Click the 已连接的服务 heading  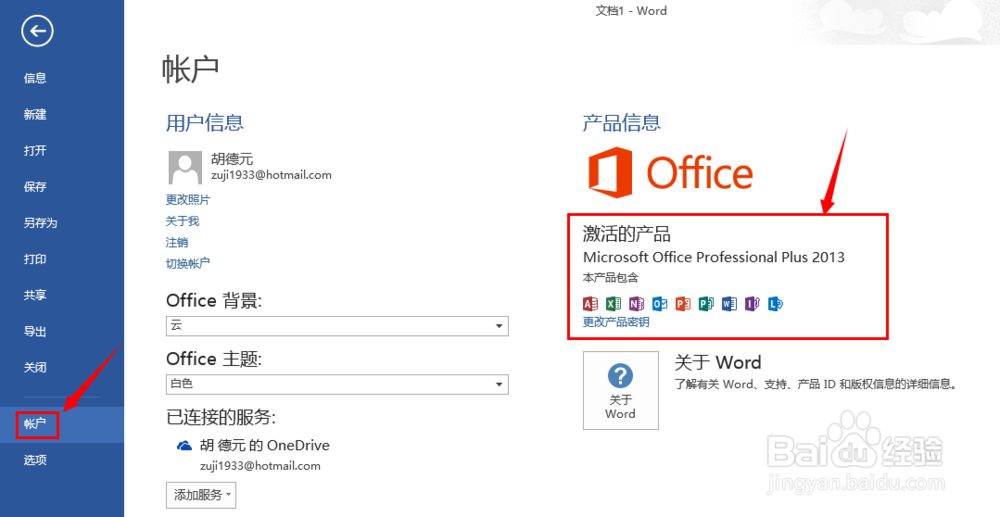[221, 418]
